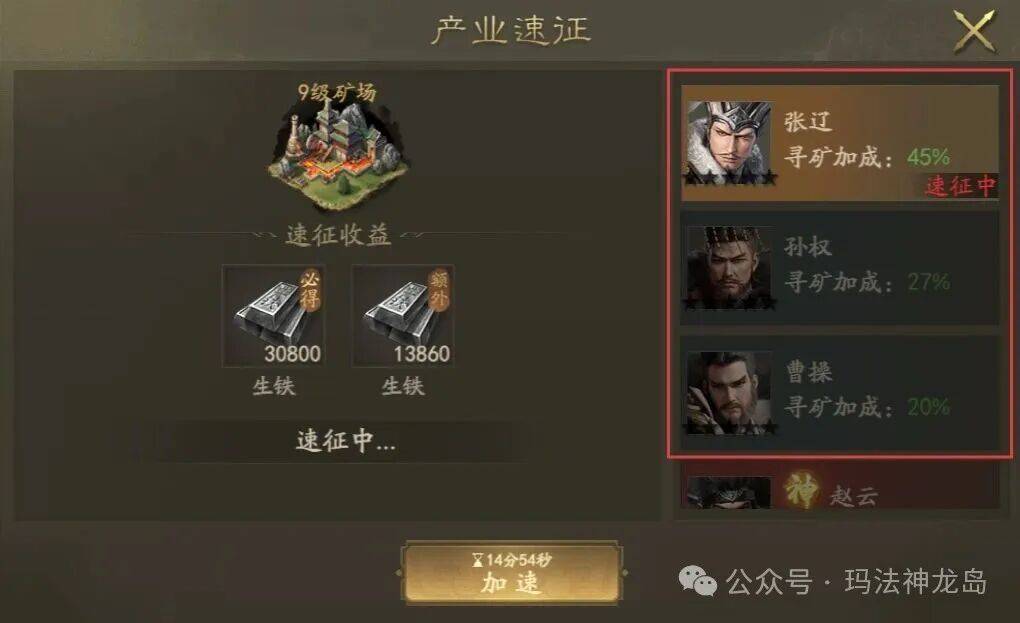Image resolution: width=1020 pixels, height=623 pixels.
Task: Open the 必得 pig iron reward icon
Action: [x=273, y=315]
